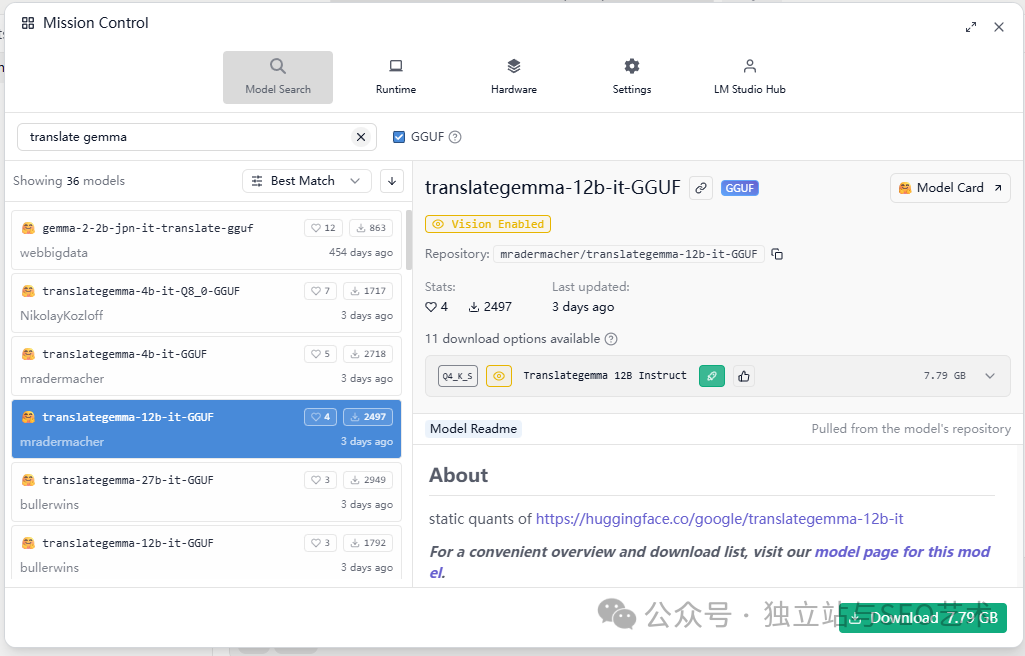
Task: Open huggingface translategemma-12b-it link
Action: 719,519
